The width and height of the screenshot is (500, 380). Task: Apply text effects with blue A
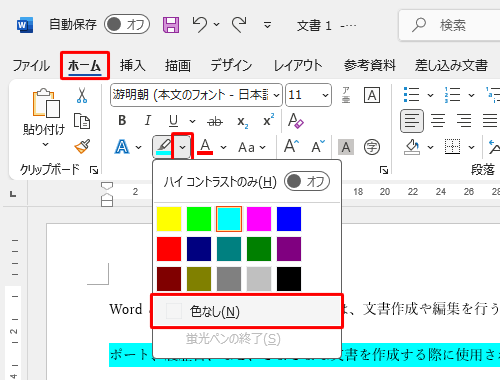tap(122, 147)
